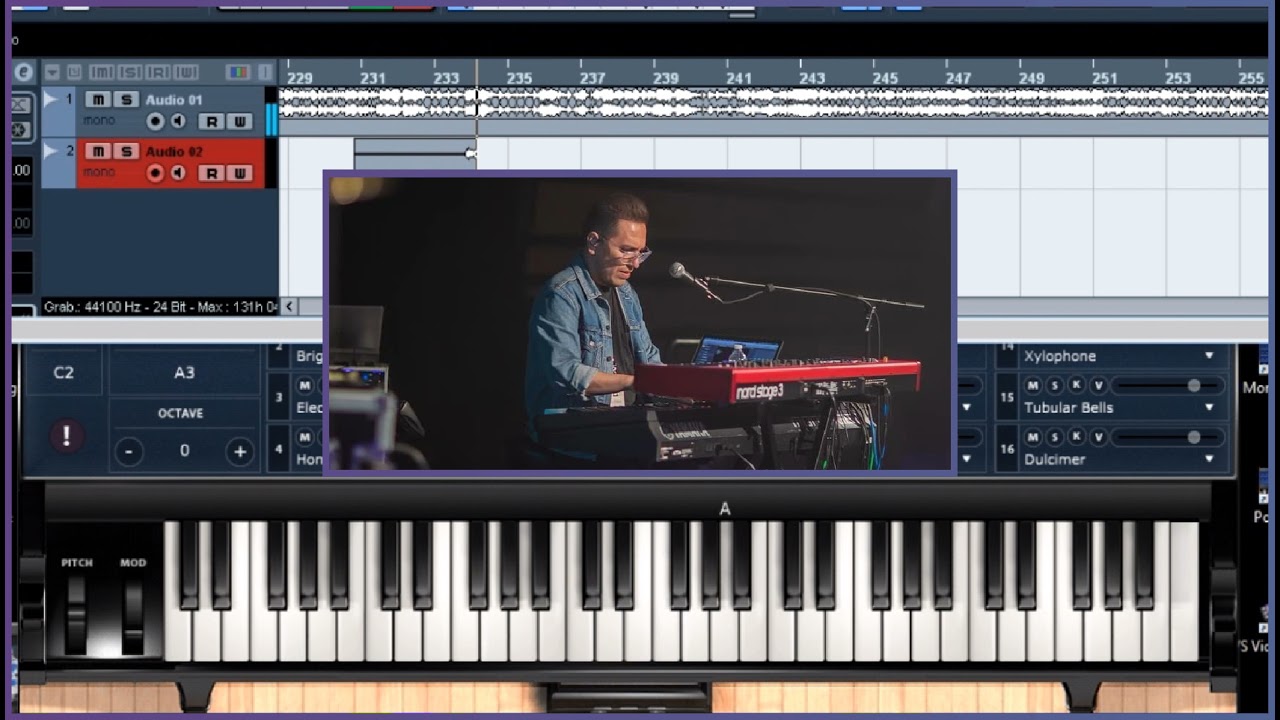Expand track 1 automation triangle
This screenshot has height=720, width=1280.
pyautogui.click(x=50, y=99)
